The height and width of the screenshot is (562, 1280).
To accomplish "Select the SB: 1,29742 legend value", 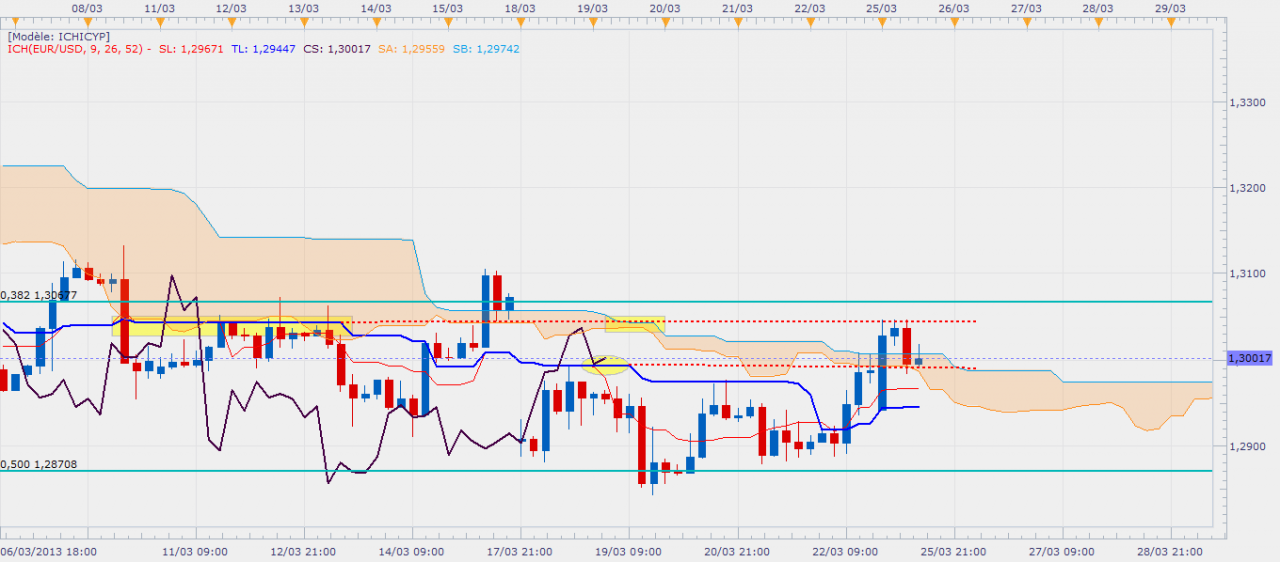I will tap(486, 48).
